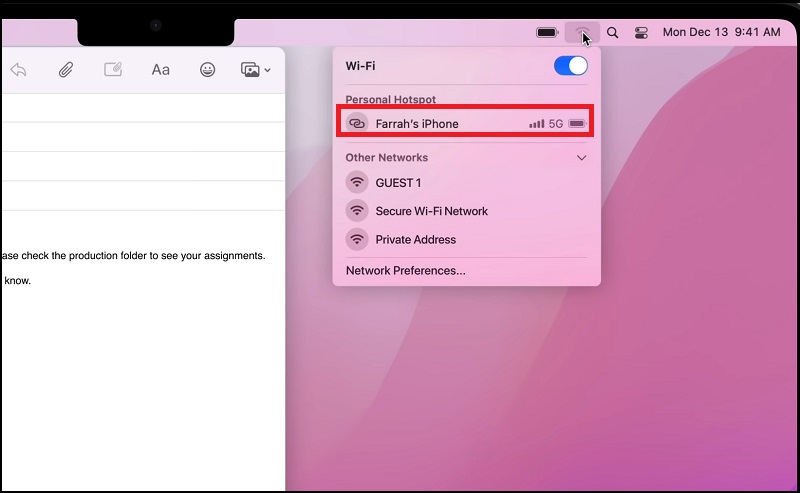The width and height of the screenshot is (800, 493).
Task: Turn off the Wi-Fi switch
Action: [570, 66]
